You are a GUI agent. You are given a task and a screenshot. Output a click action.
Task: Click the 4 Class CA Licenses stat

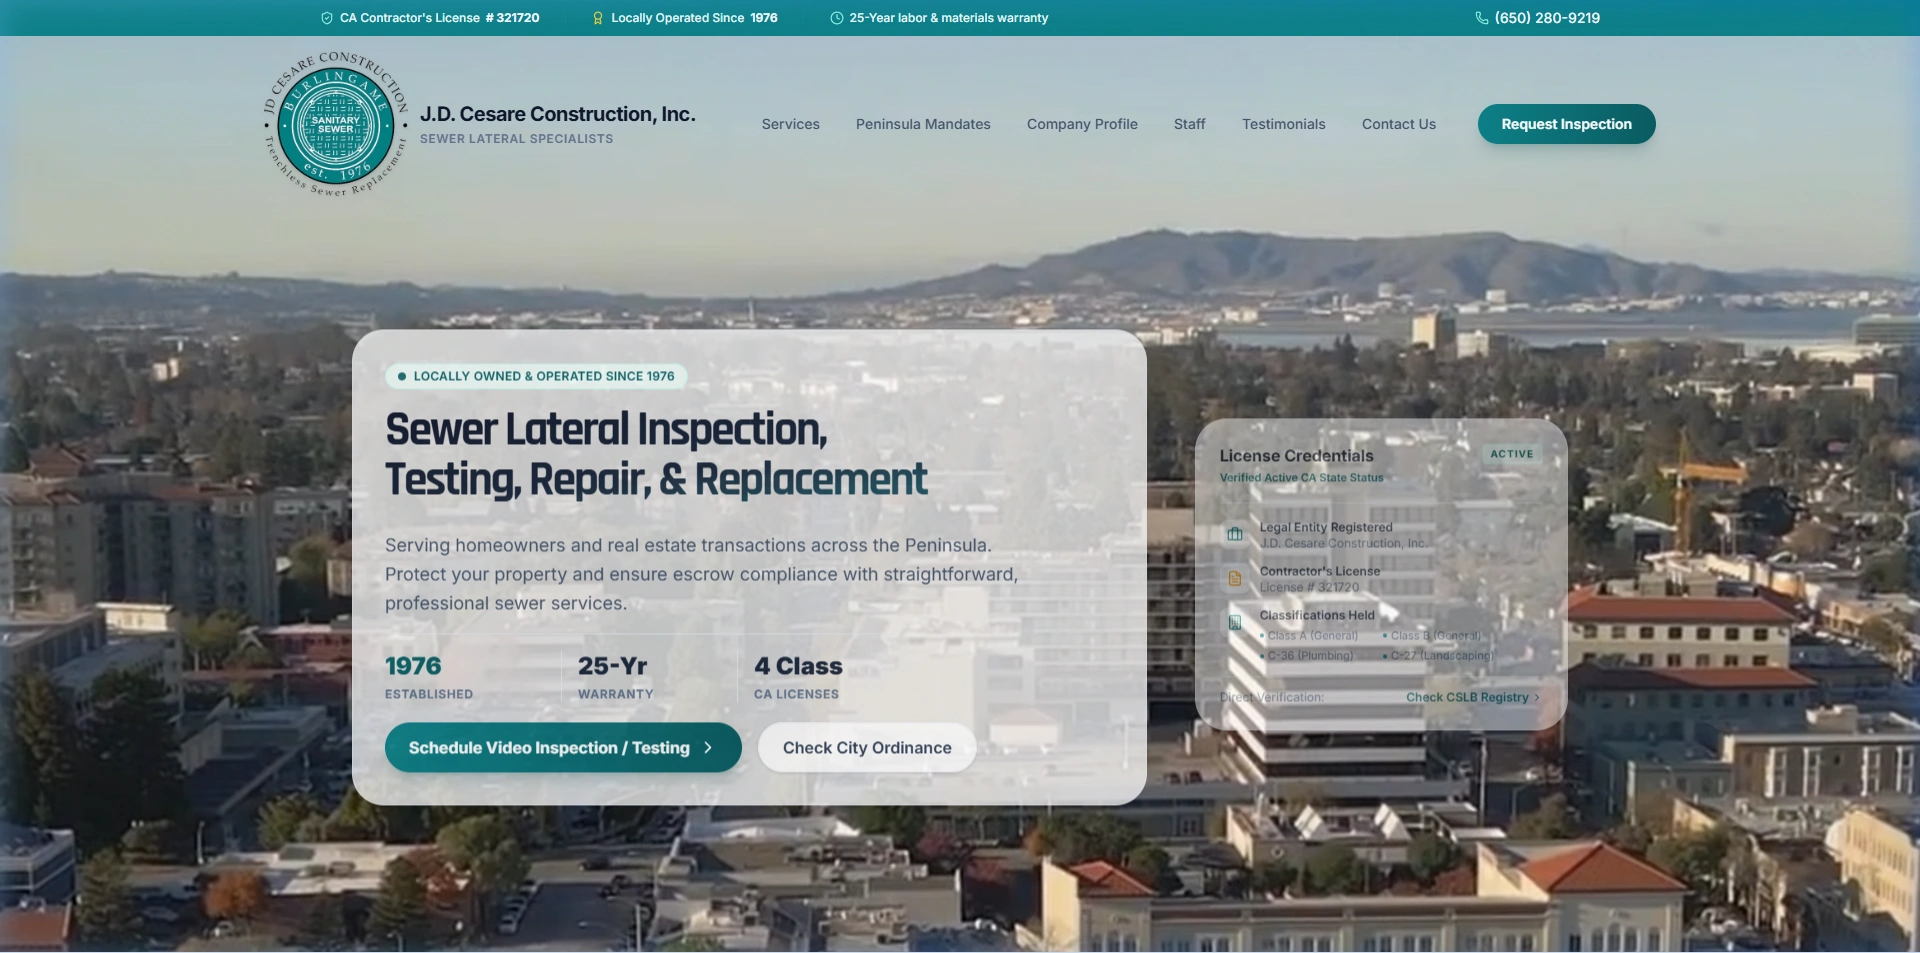coord(798,677)
